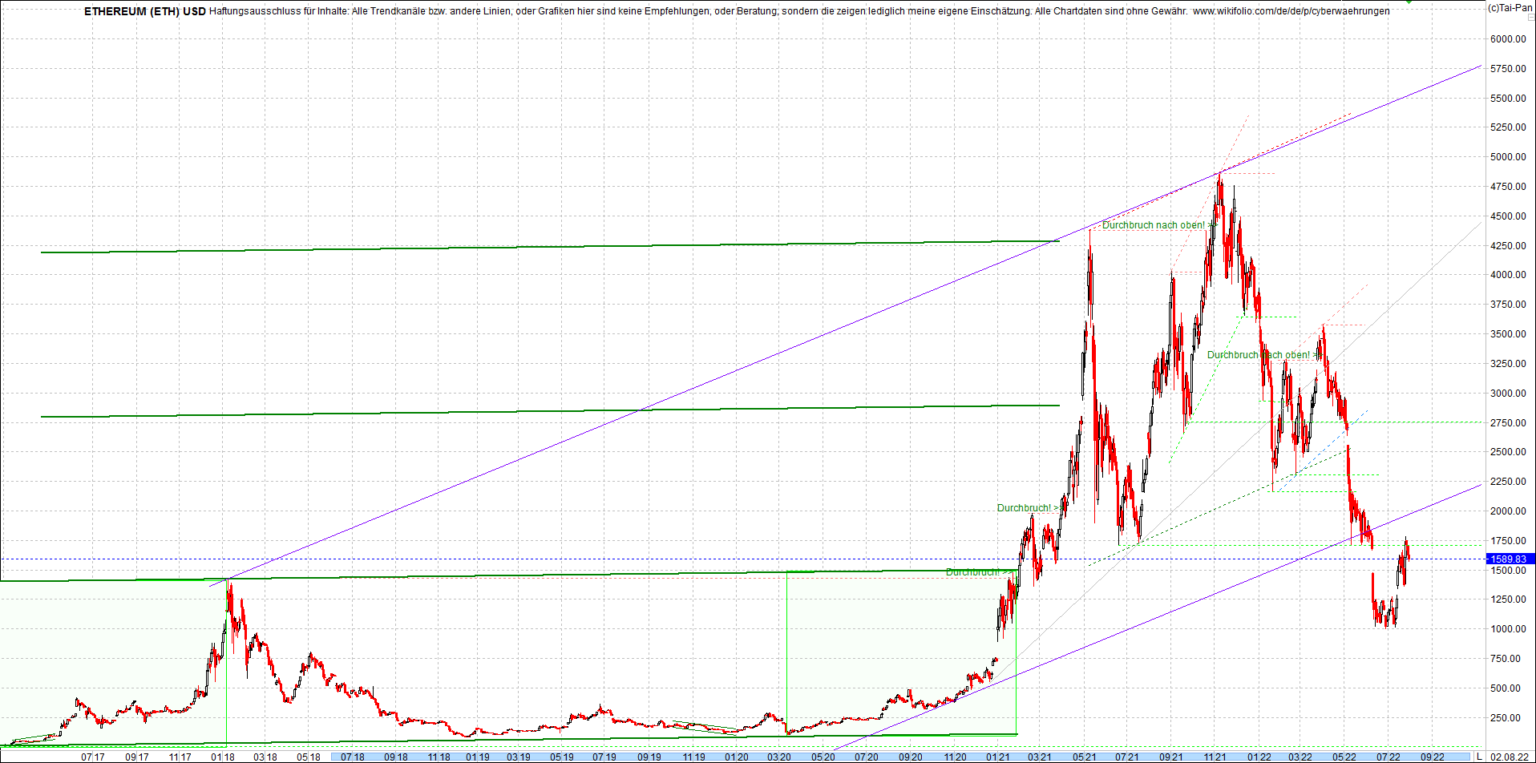Viewport: 1536px width, 763px height.
Task: Click the (c)Tai-Pan copyright label
Action: (1511, 8)
